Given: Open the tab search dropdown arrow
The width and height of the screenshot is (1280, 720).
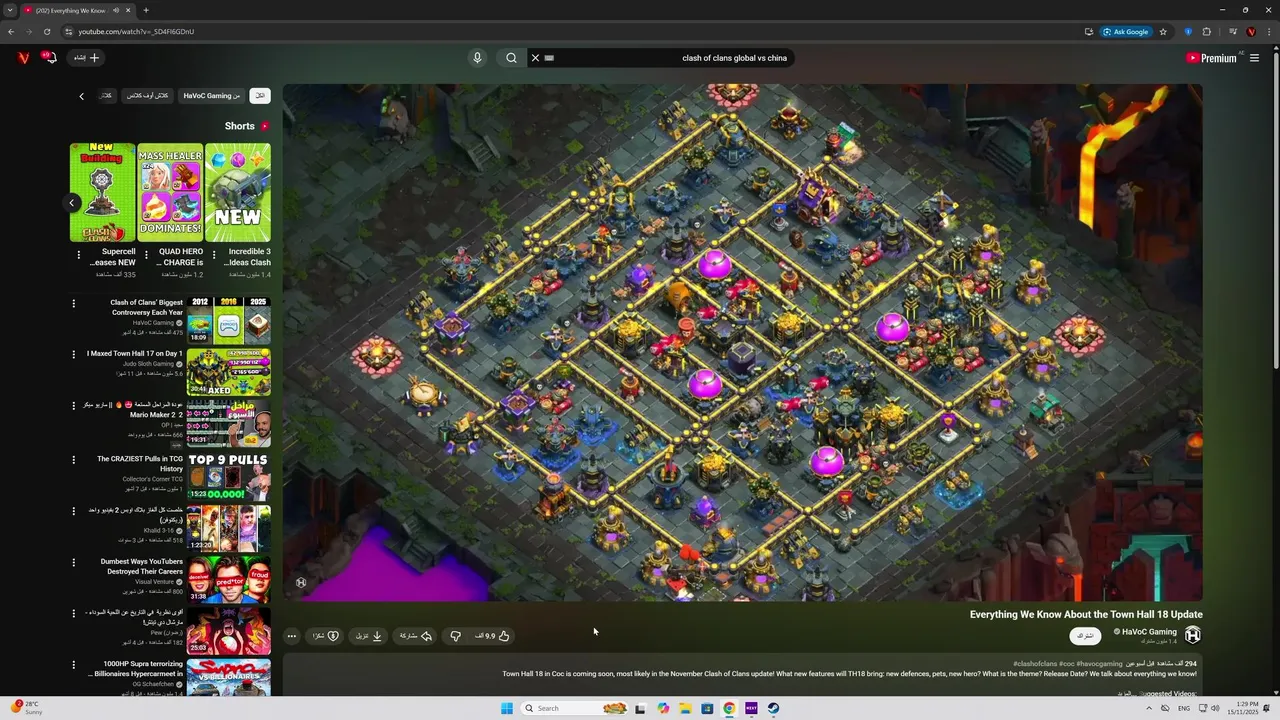Looking at the screenshot, I should (x=11, y=10).
